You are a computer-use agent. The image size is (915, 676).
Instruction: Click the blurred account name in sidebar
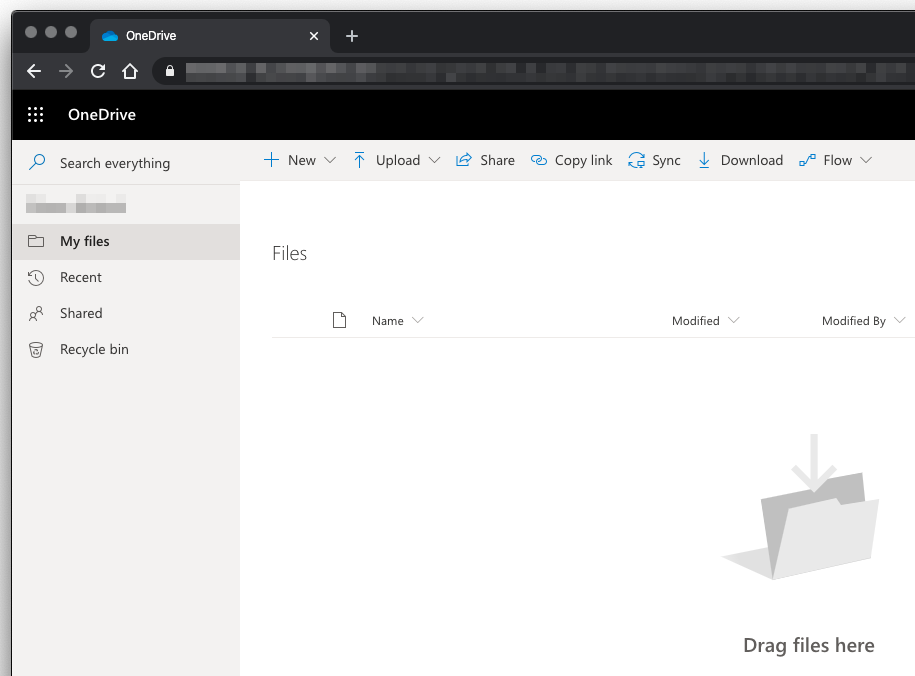click(76, 203)
